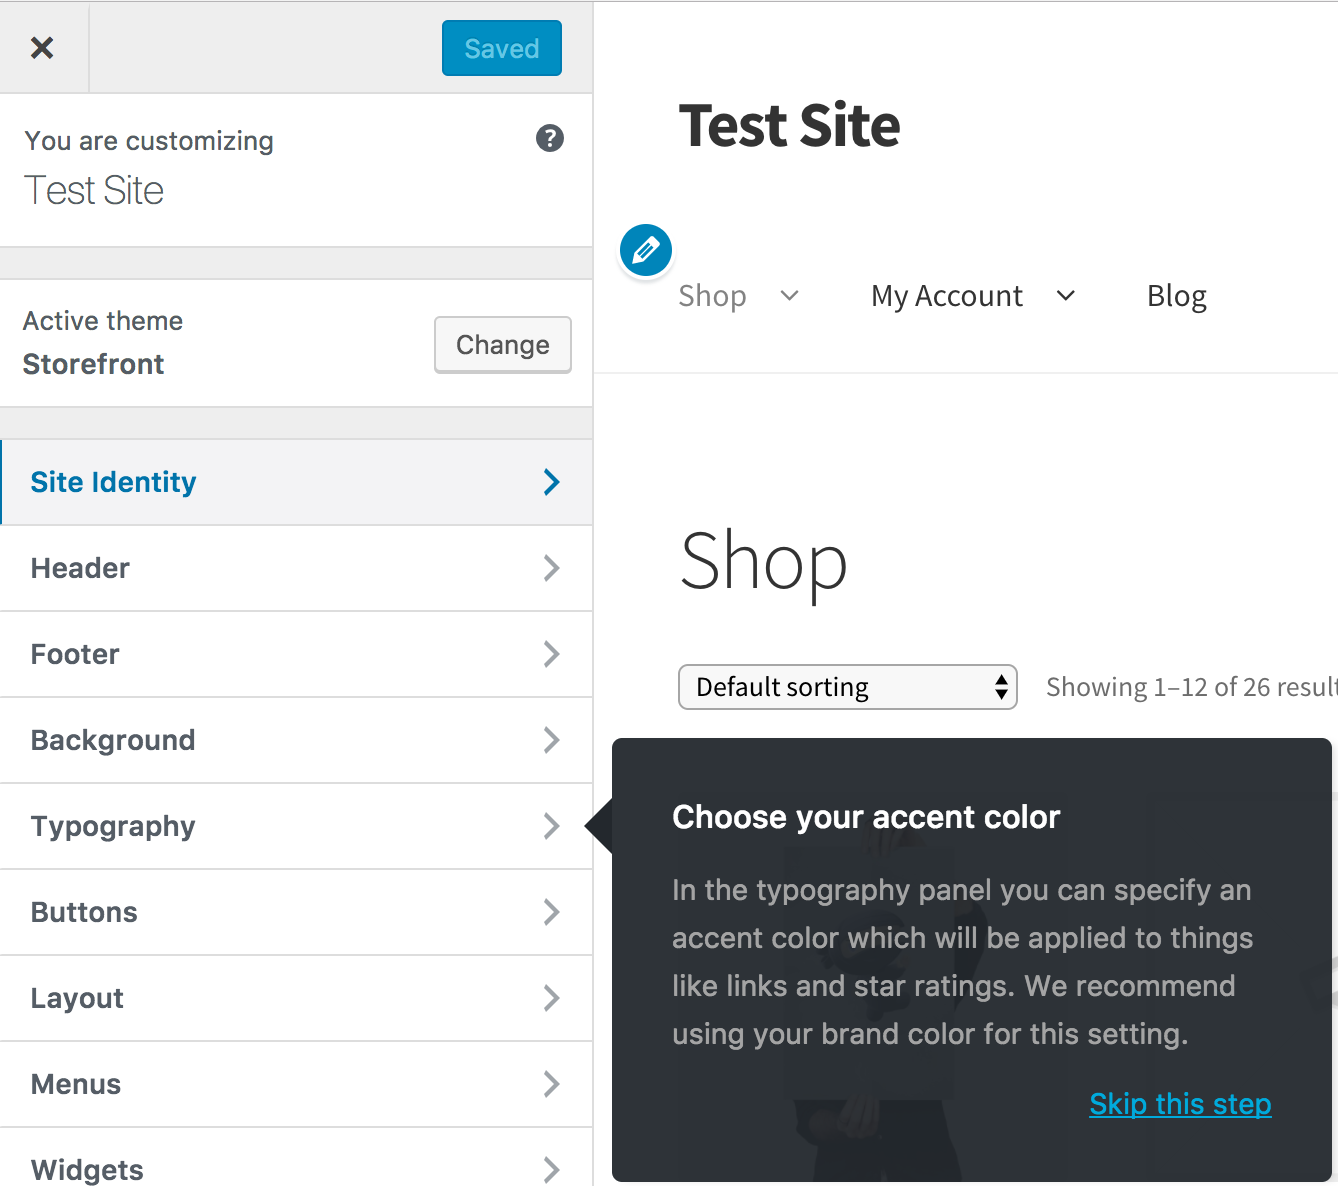Open the Site Identity section
Image resolution: width=1338 pixels, height=1186 pixels.
296,482
